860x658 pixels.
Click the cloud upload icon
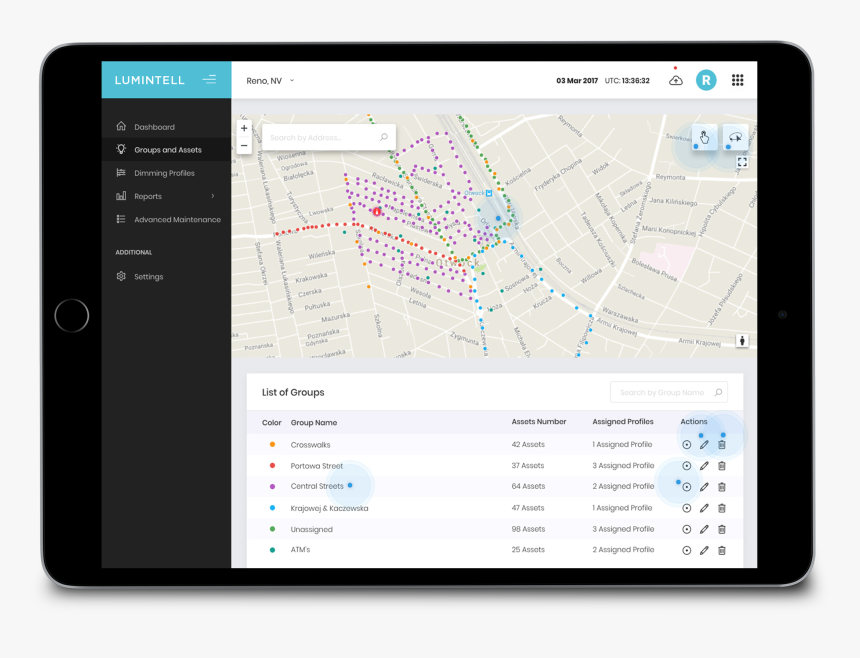[x=676, y=81]
